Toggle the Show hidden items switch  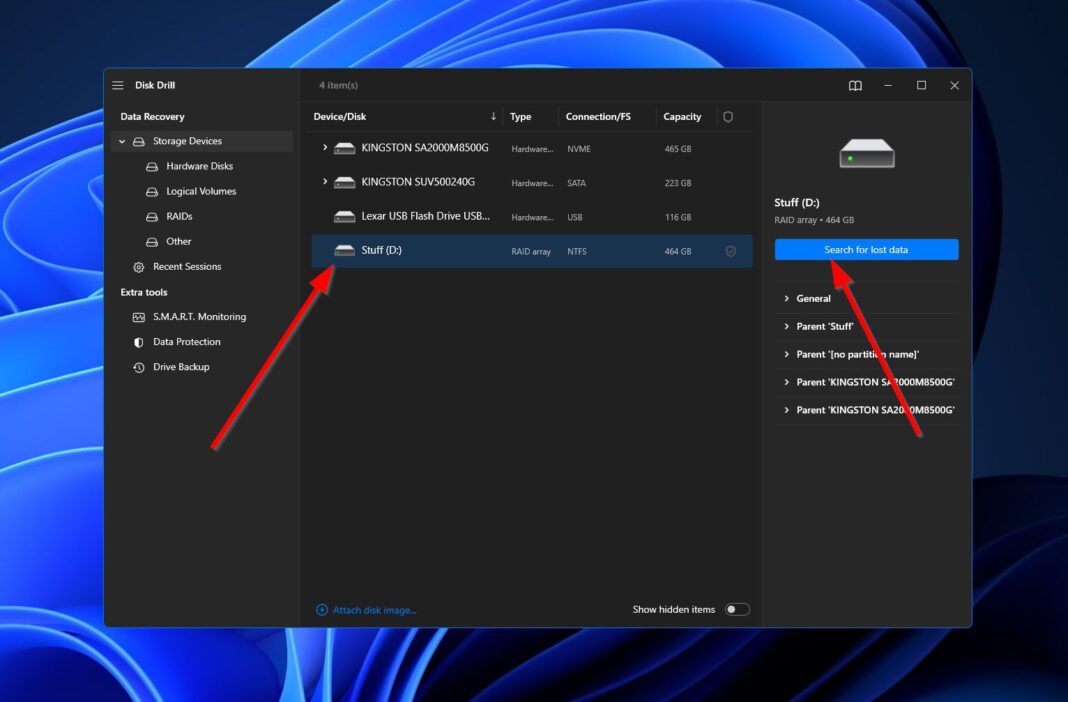pyautogui.click(x=737, y=610)
